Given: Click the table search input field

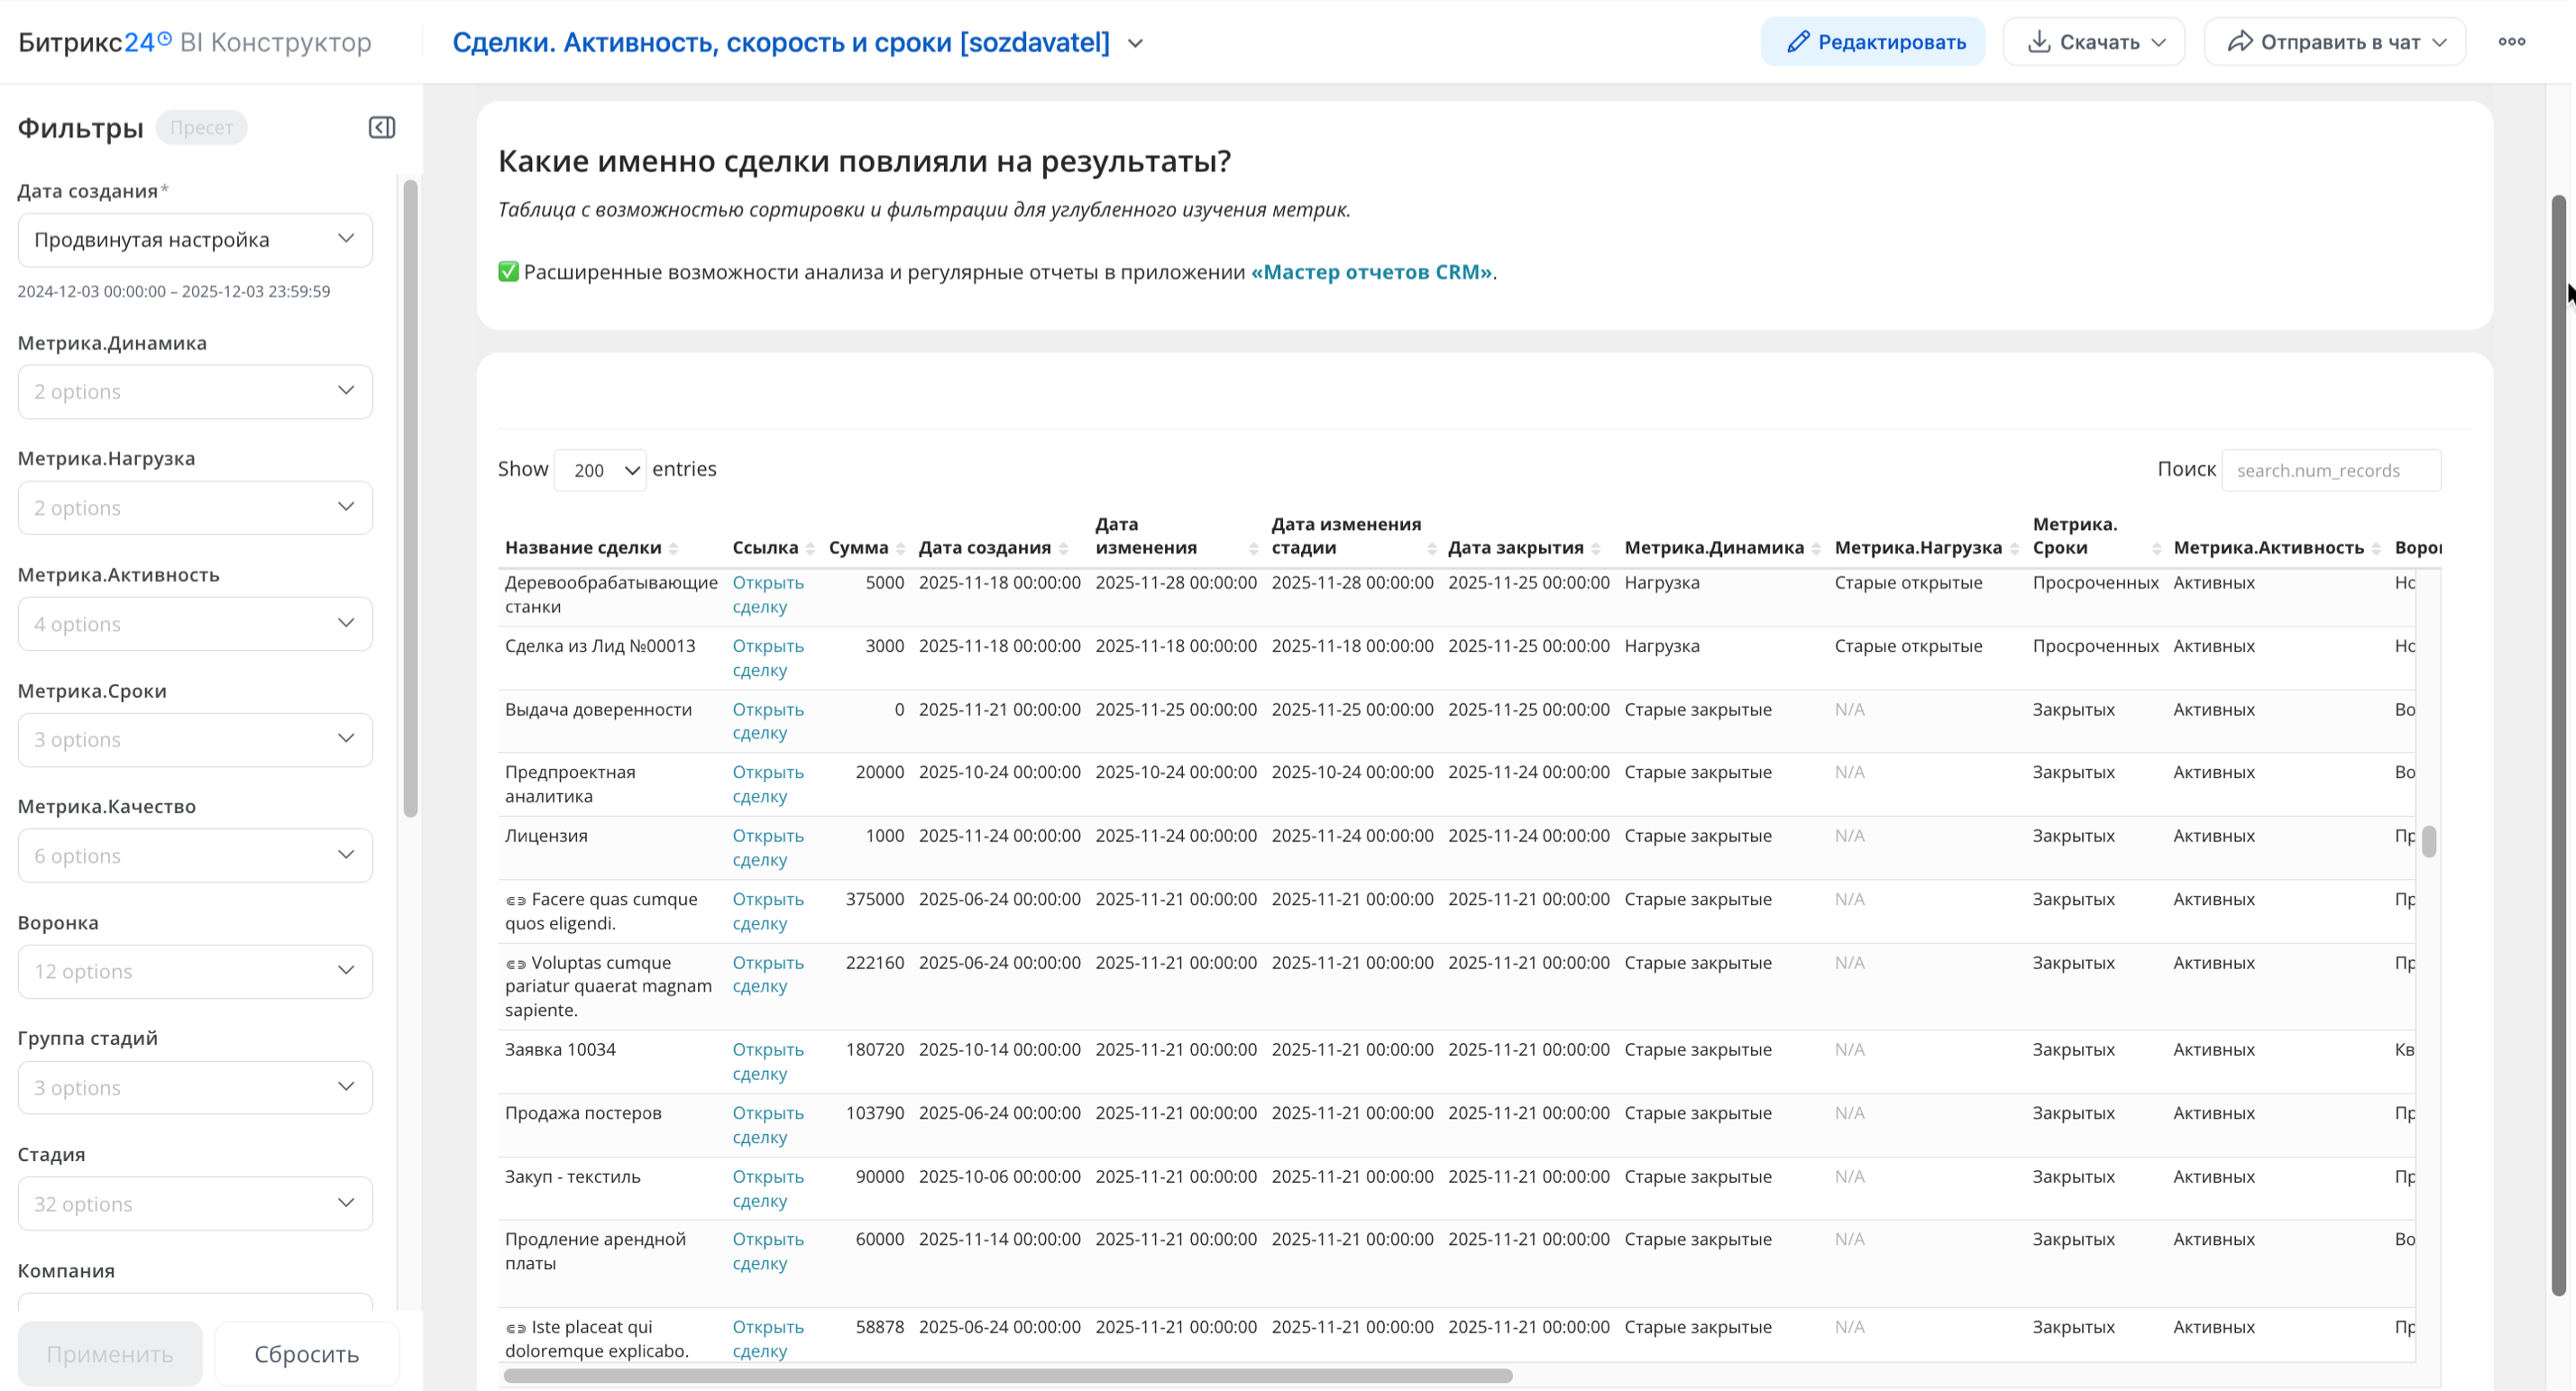Looking at the screenshot, I should [x=2330, y=470].
